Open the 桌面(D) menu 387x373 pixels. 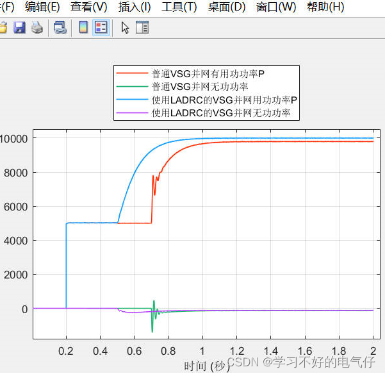pyautogui.click(x=227, y=7)
